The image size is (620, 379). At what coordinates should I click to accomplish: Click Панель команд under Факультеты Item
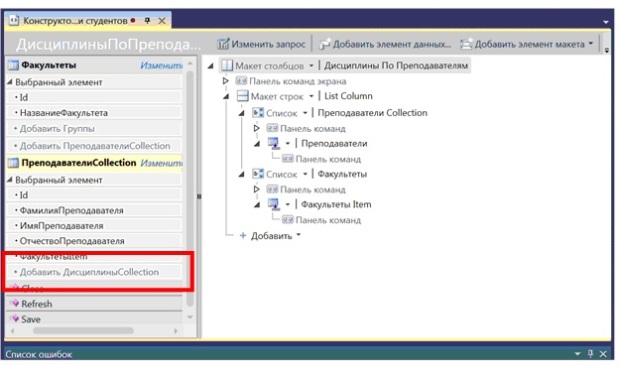tap(327, 220)
